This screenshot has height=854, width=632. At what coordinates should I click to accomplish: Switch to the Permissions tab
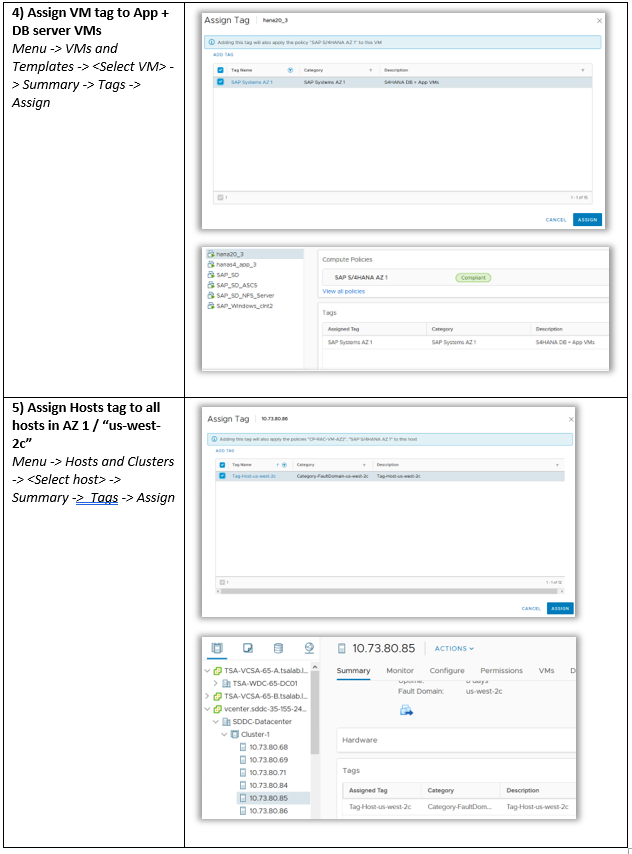501,670
